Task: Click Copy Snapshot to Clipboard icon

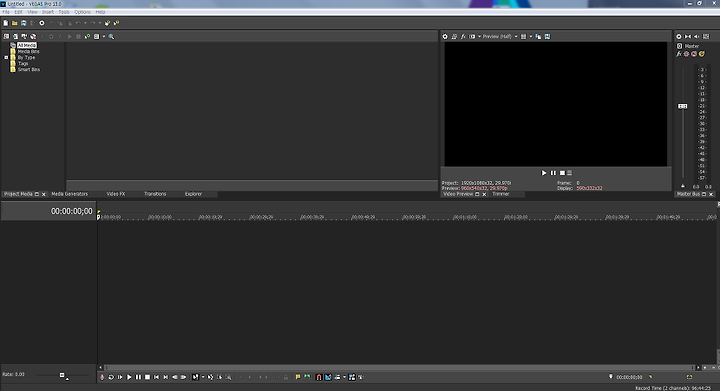Action: coord(538,36)
